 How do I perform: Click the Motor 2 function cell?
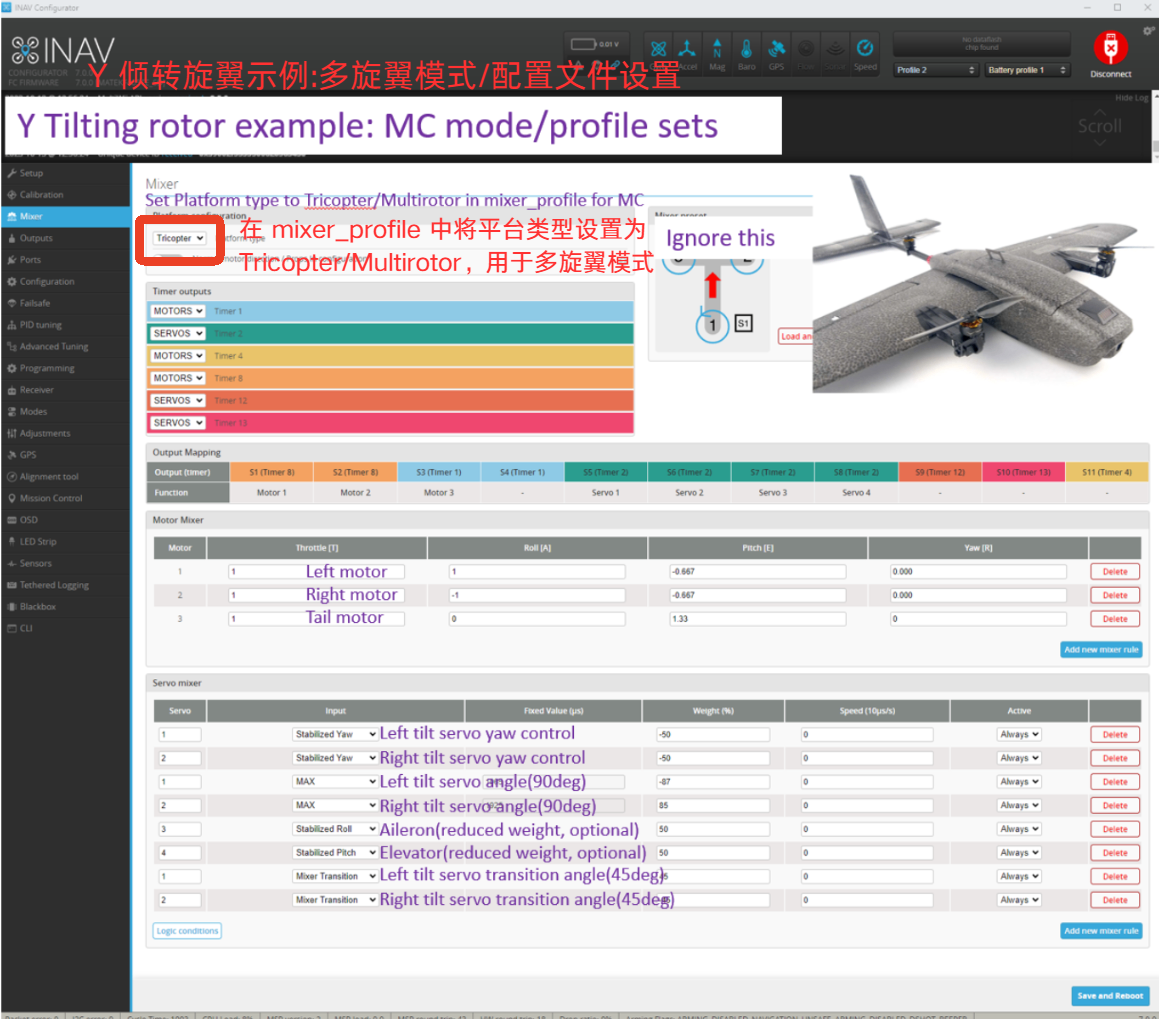pos(355,492)
